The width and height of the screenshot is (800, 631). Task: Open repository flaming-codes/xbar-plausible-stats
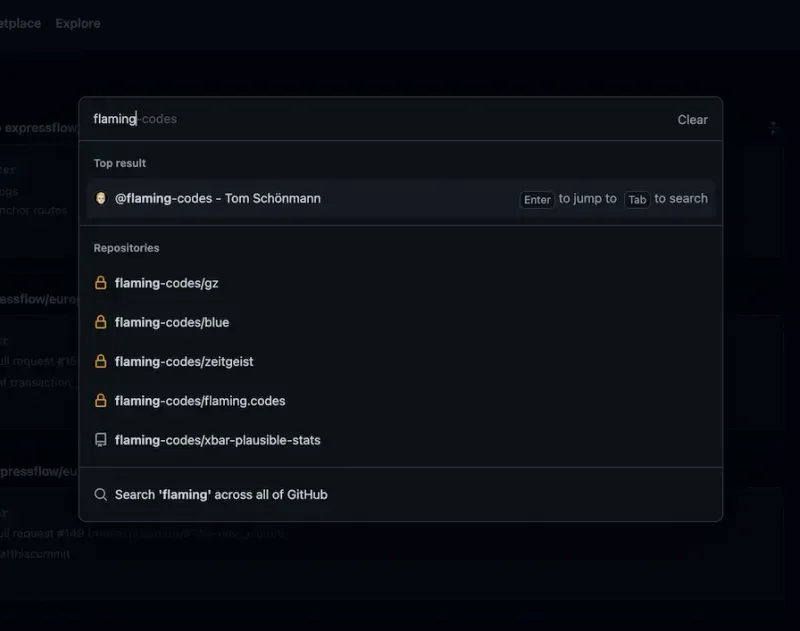click(401, 440)
